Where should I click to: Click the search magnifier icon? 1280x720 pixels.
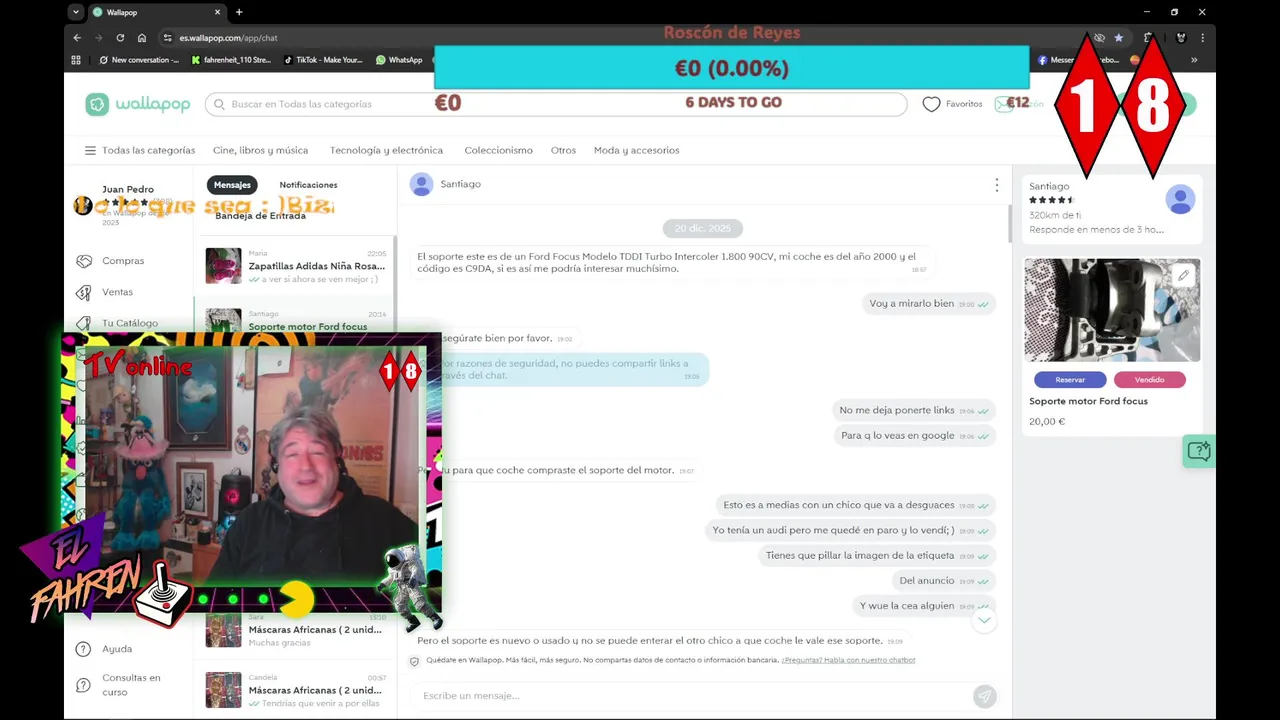(219, 104)
